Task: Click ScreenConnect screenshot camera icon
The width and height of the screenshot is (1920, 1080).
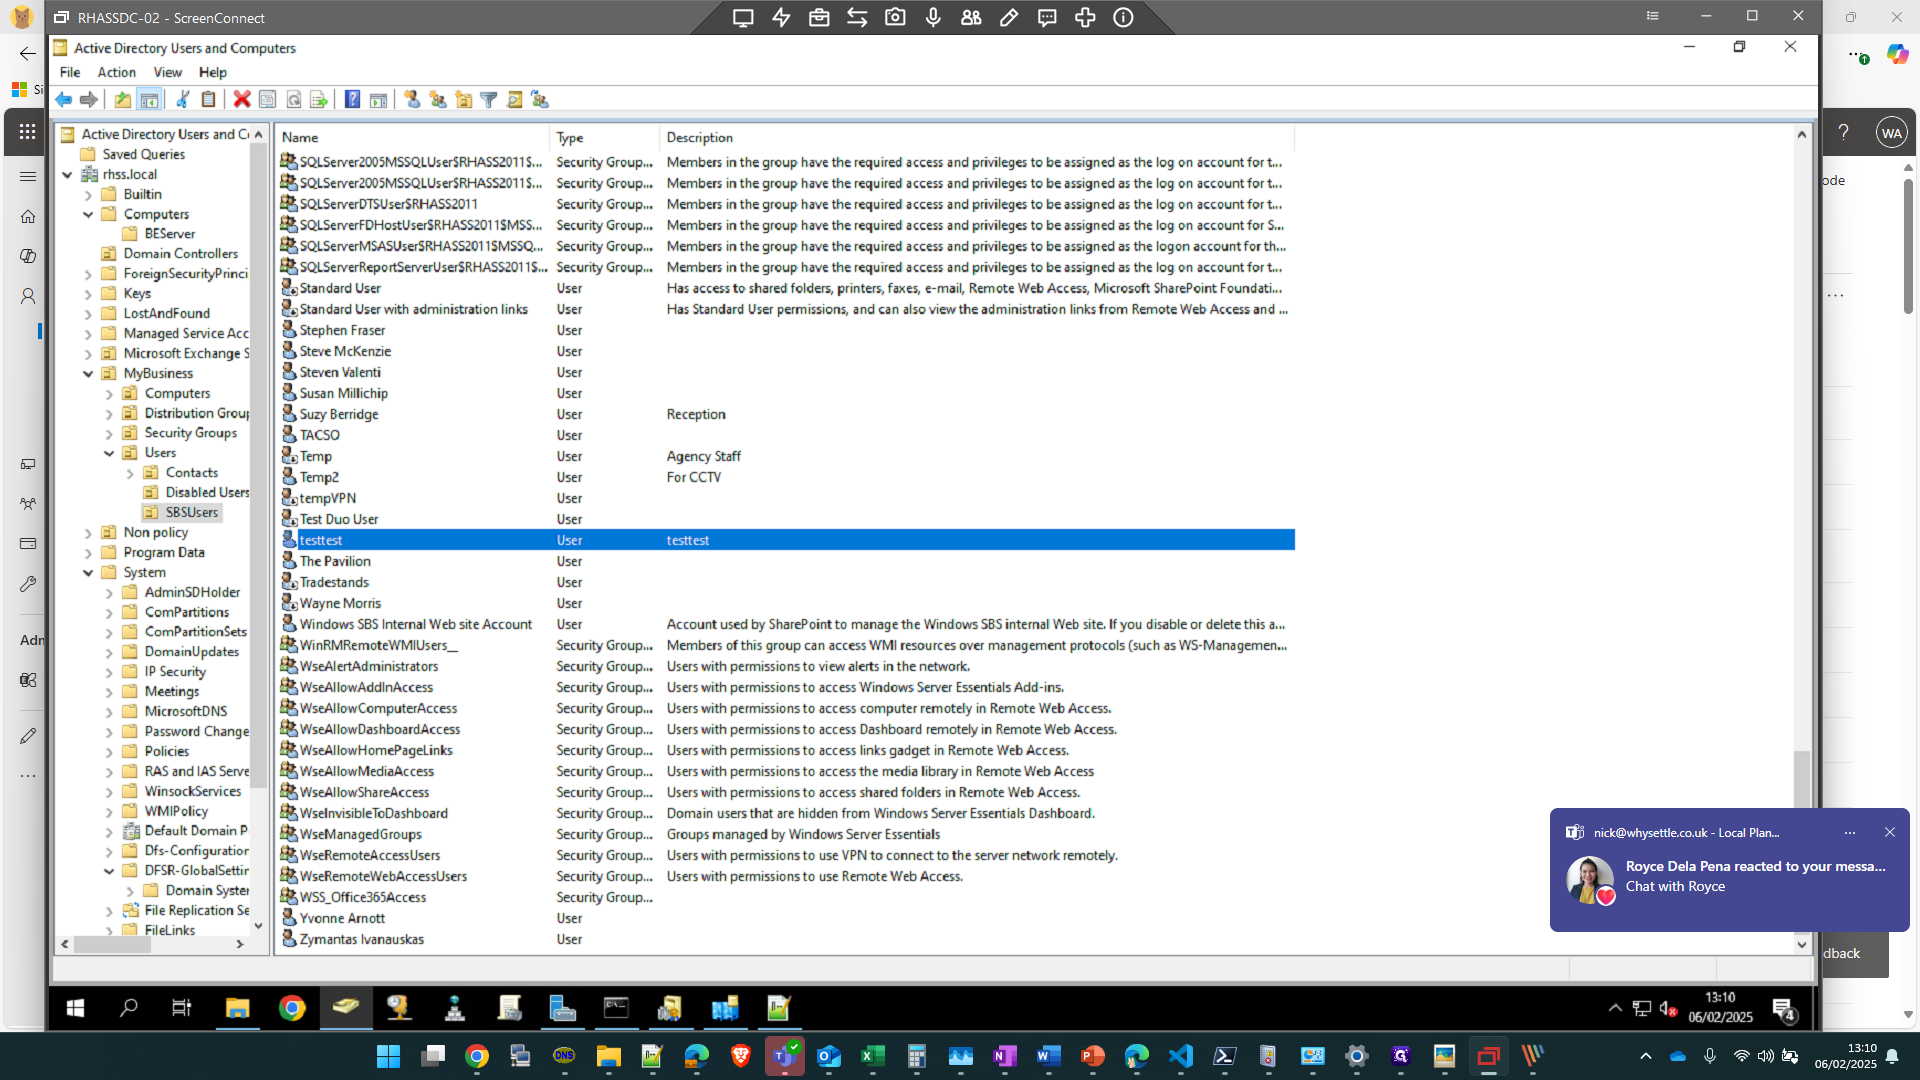Action: pyautogui.click(x=895, y=17)
